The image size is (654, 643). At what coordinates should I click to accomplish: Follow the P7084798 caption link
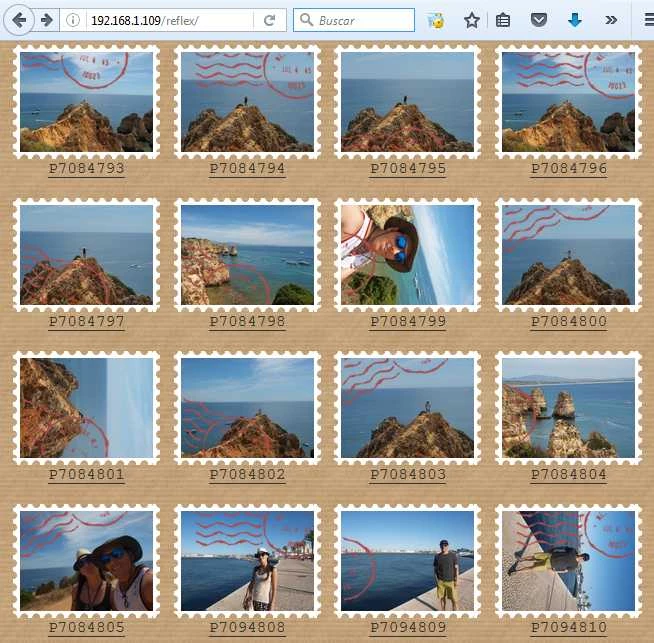(x=247, y=322)
